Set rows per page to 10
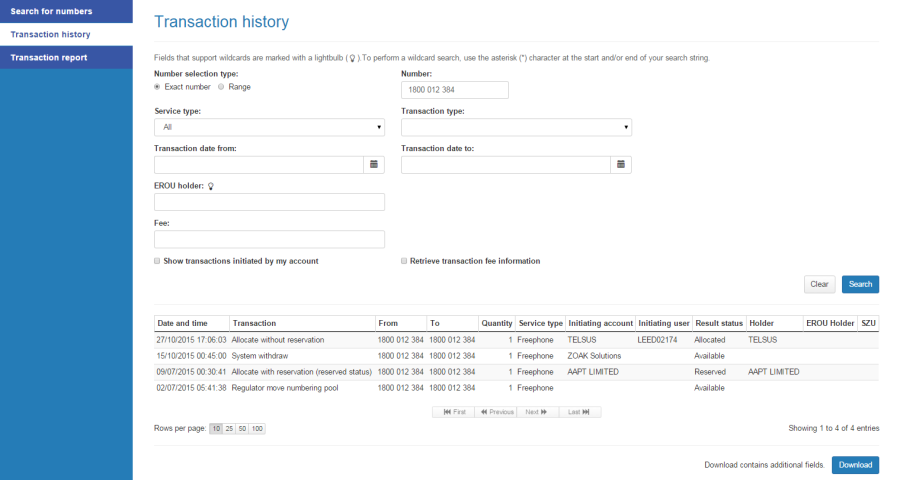Viewport: 900px width, 480px height. pyautogui.click(x=216, y=429)
